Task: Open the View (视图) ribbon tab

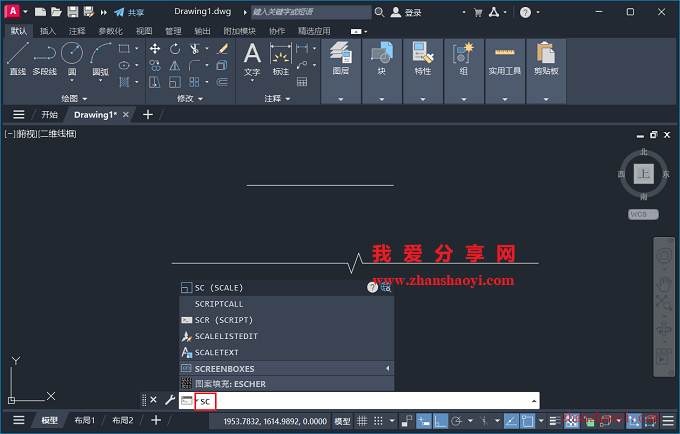Action: coord(144,31)
